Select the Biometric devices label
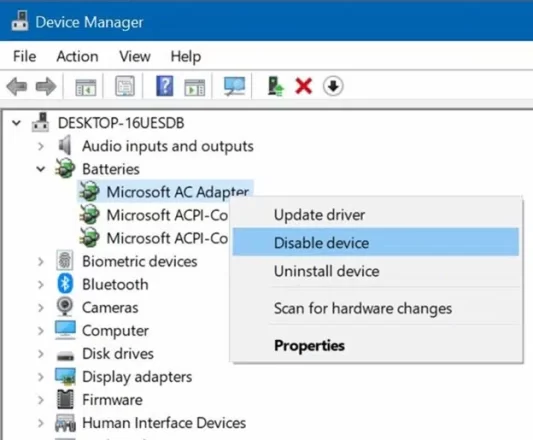 [140, 261]
